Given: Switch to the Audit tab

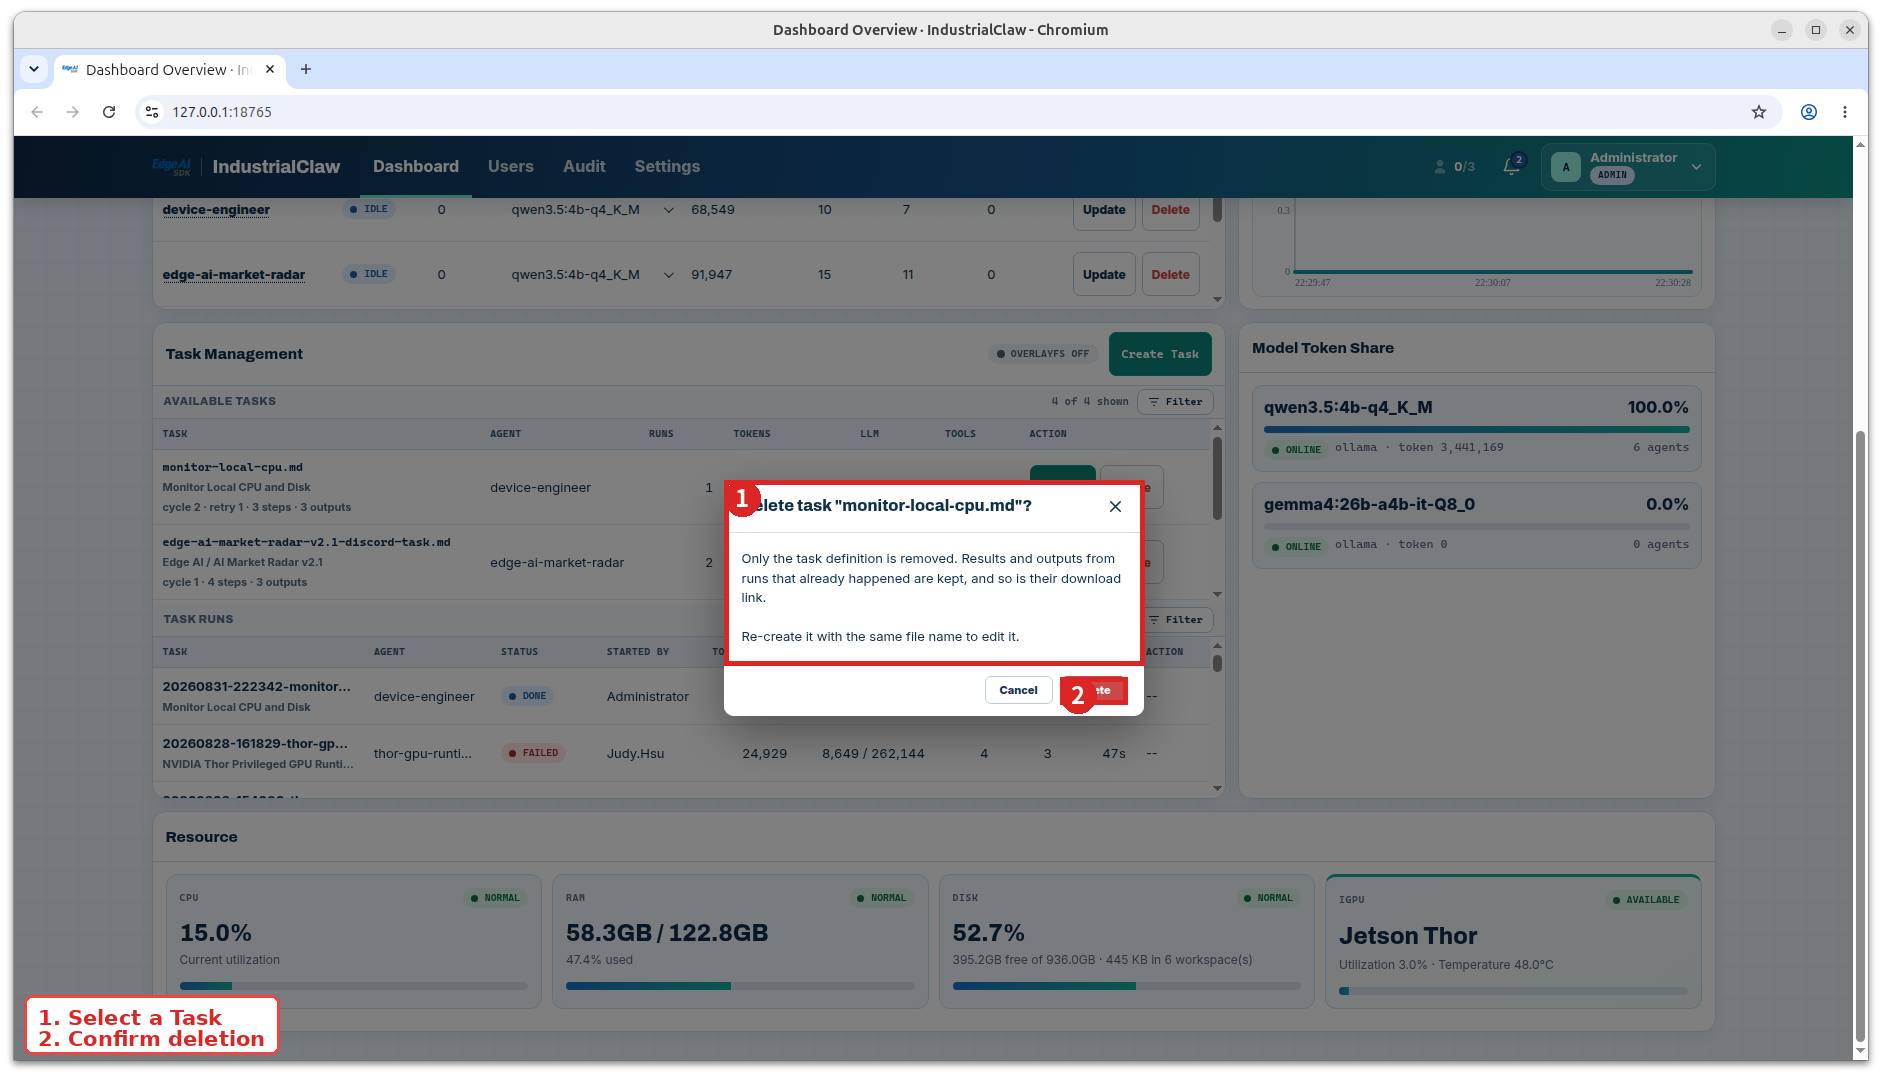Looking at the screenshot, I should tap(584, 166).
